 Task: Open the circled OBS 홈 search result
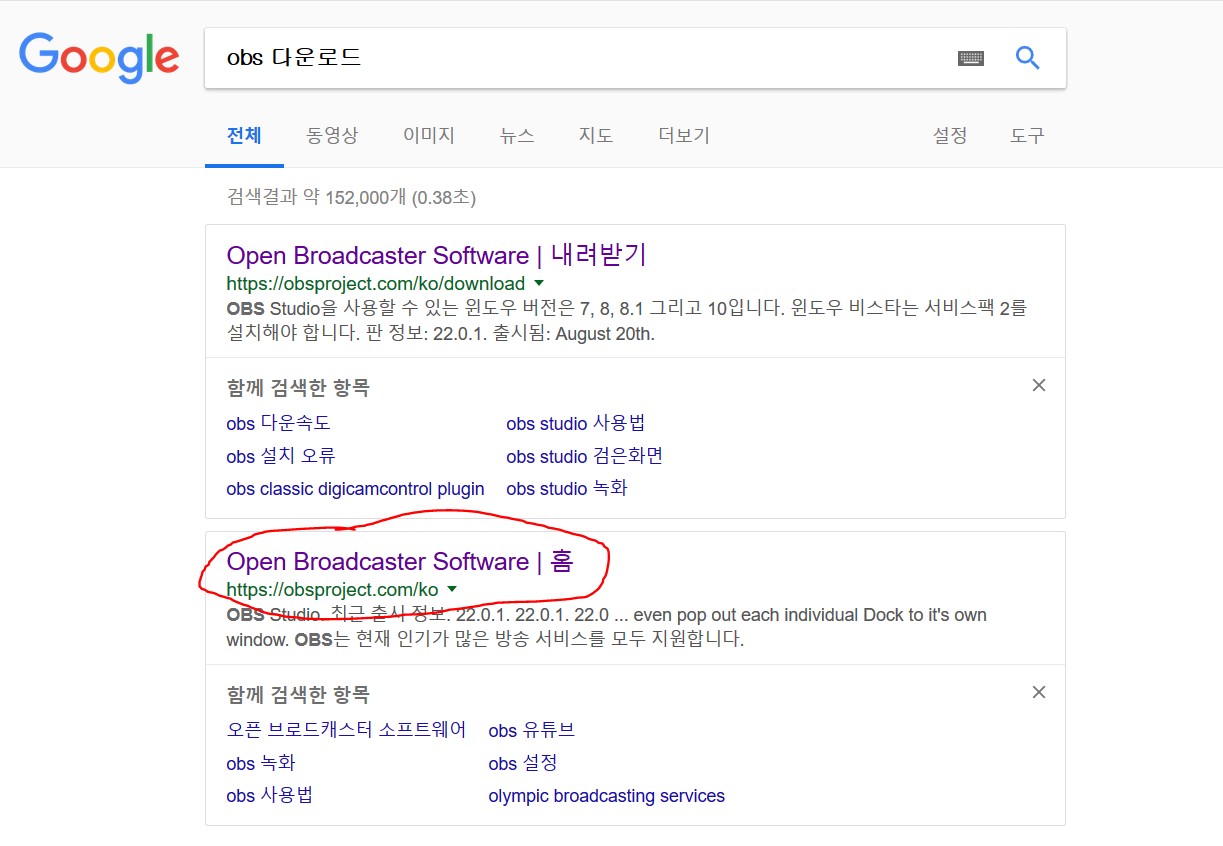click(x=400, y=562)
